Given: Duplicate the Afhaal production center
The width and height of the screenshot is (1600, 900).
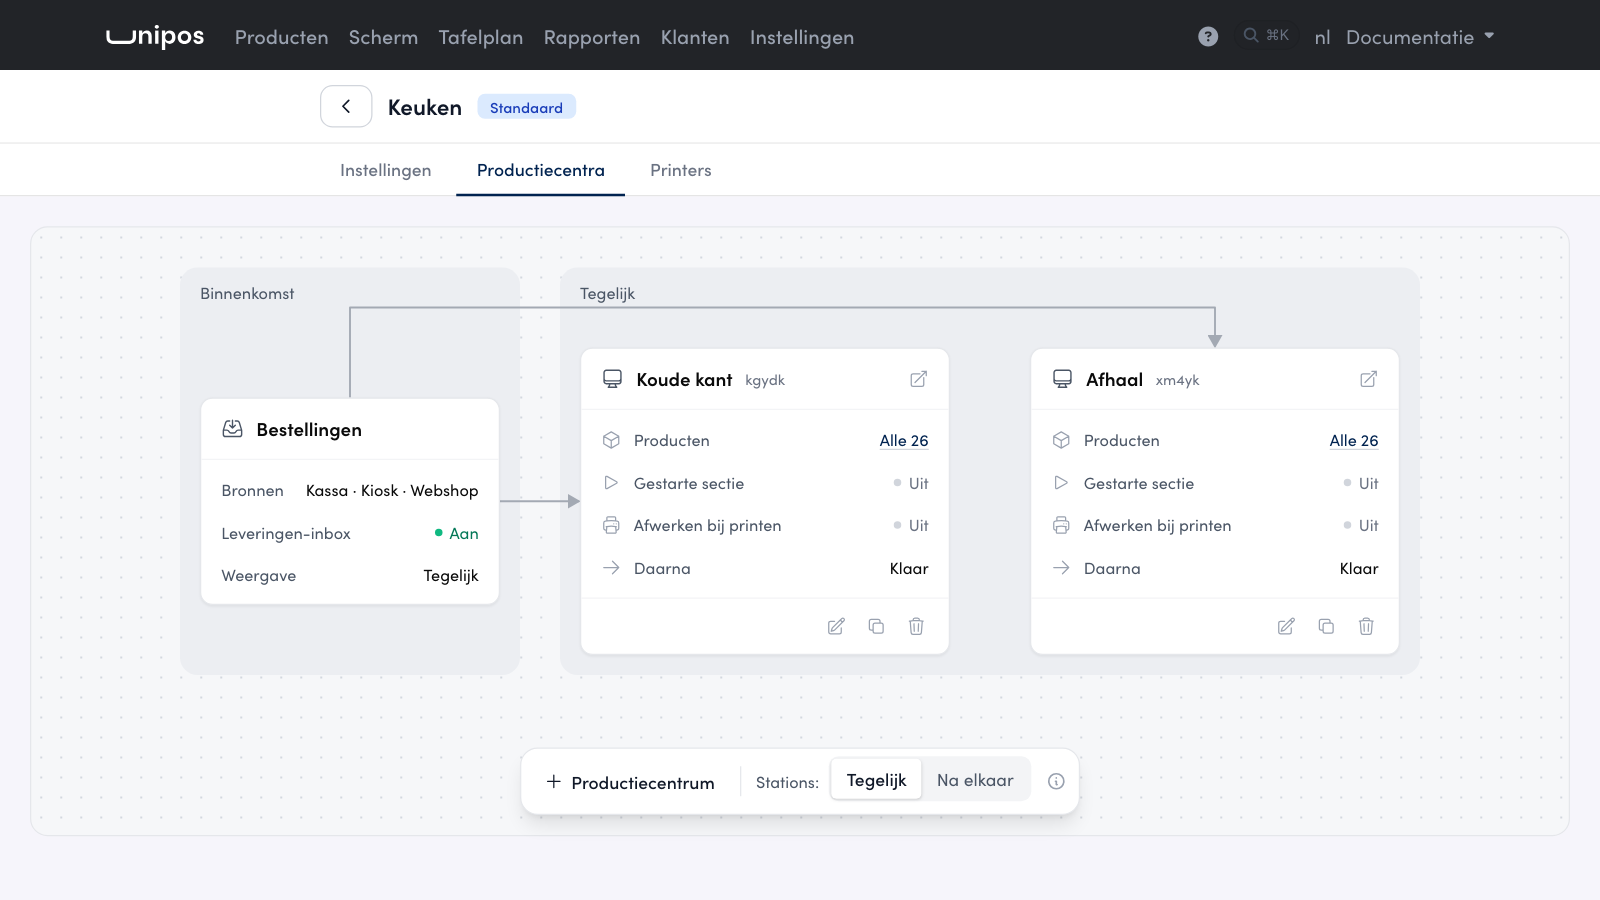Looking at the screenshot, I should point(1326,626).
